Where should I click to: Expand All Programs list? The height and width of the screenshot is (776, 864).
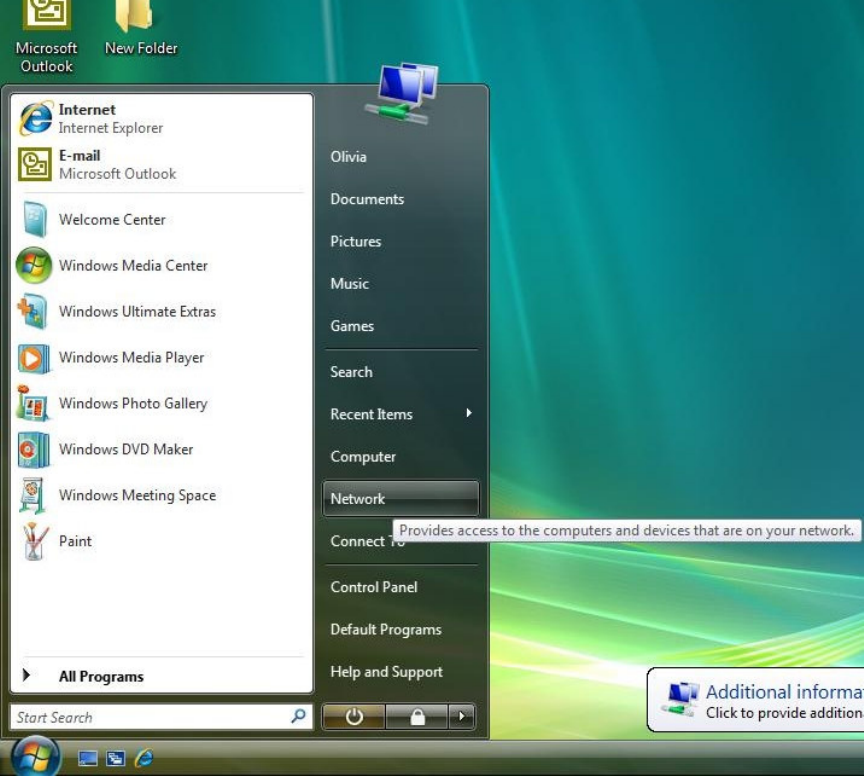[161, 676]
